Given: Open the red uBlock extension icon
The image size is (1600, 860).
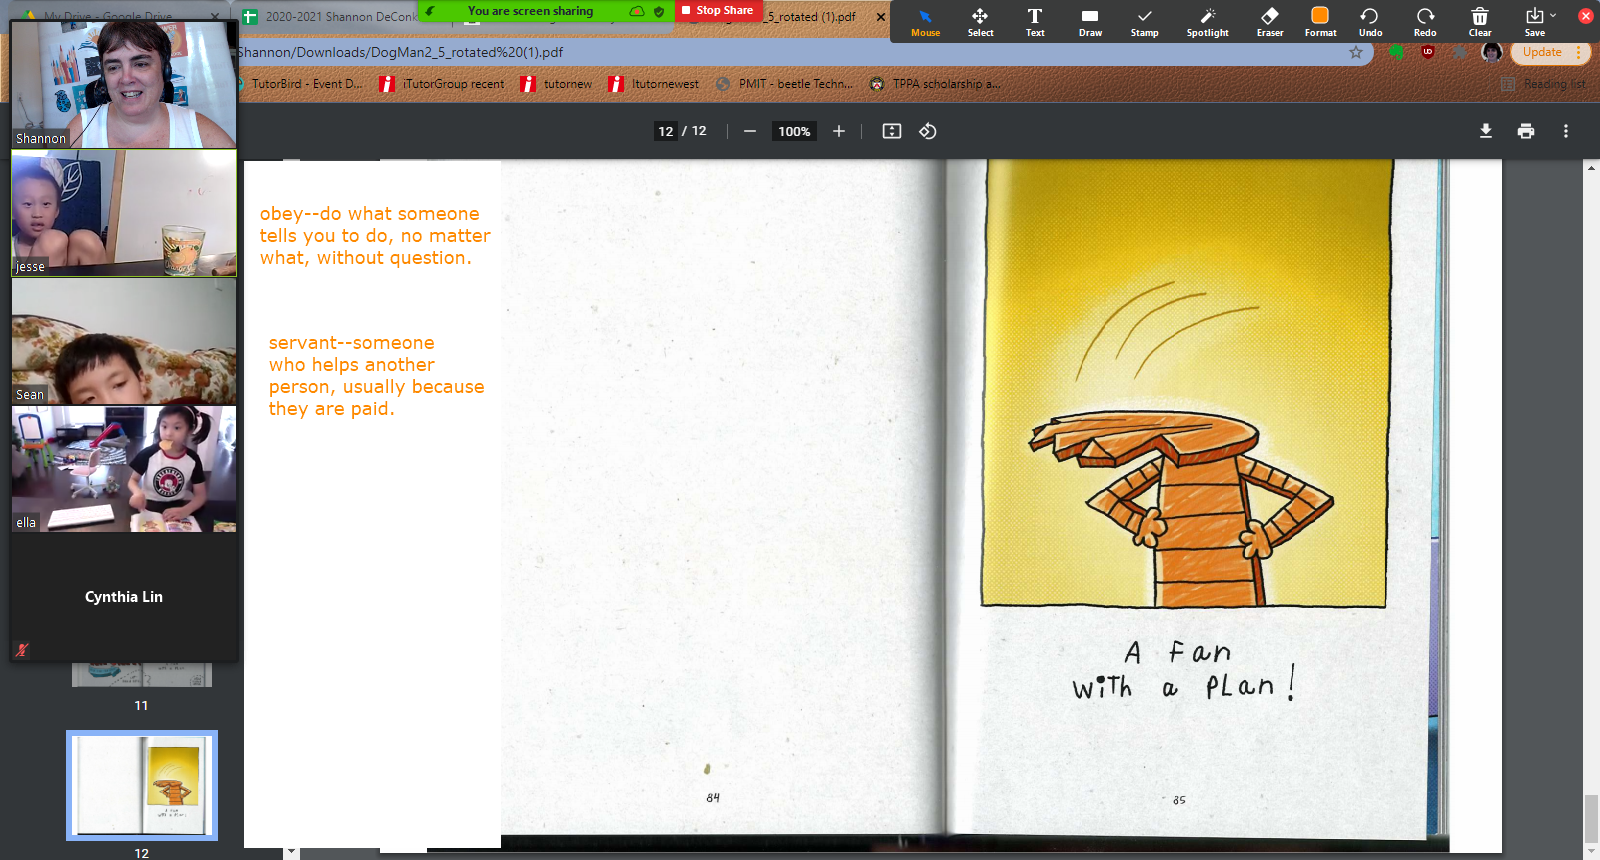Looking at the screenshot, I should point(1427,52).
